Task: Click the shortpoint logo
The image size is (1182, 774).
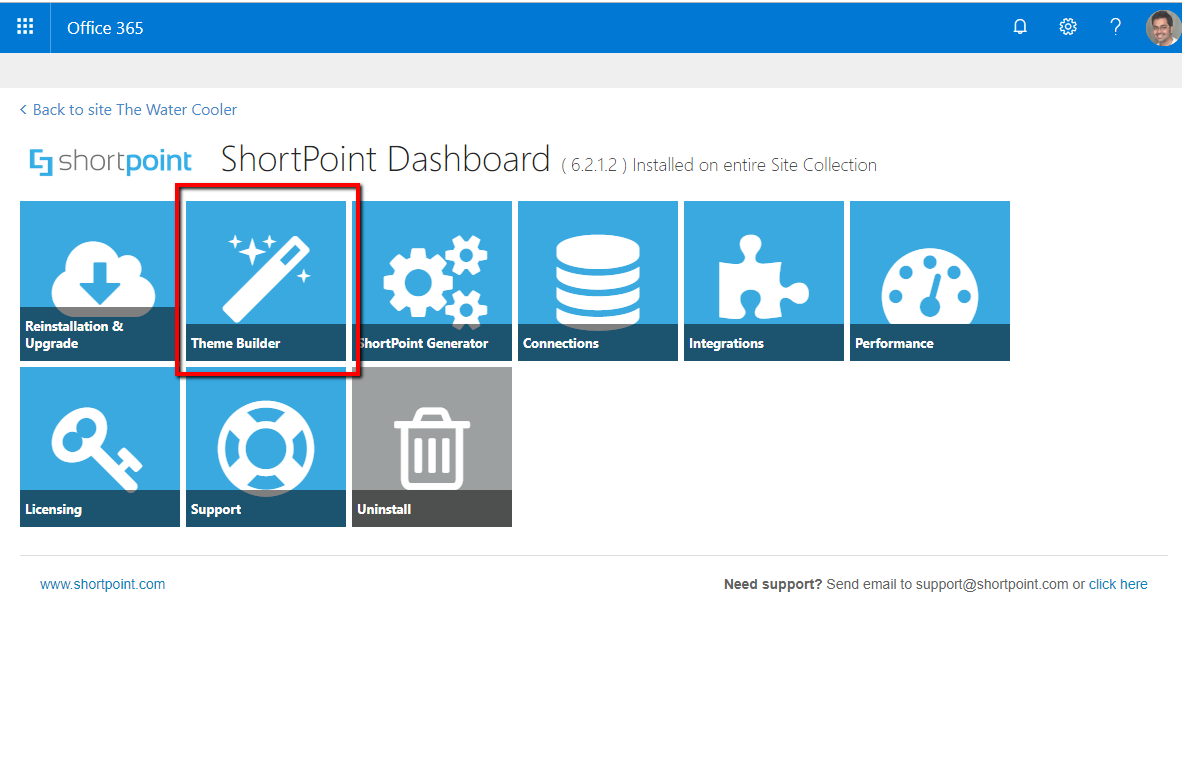Action: 110,161
